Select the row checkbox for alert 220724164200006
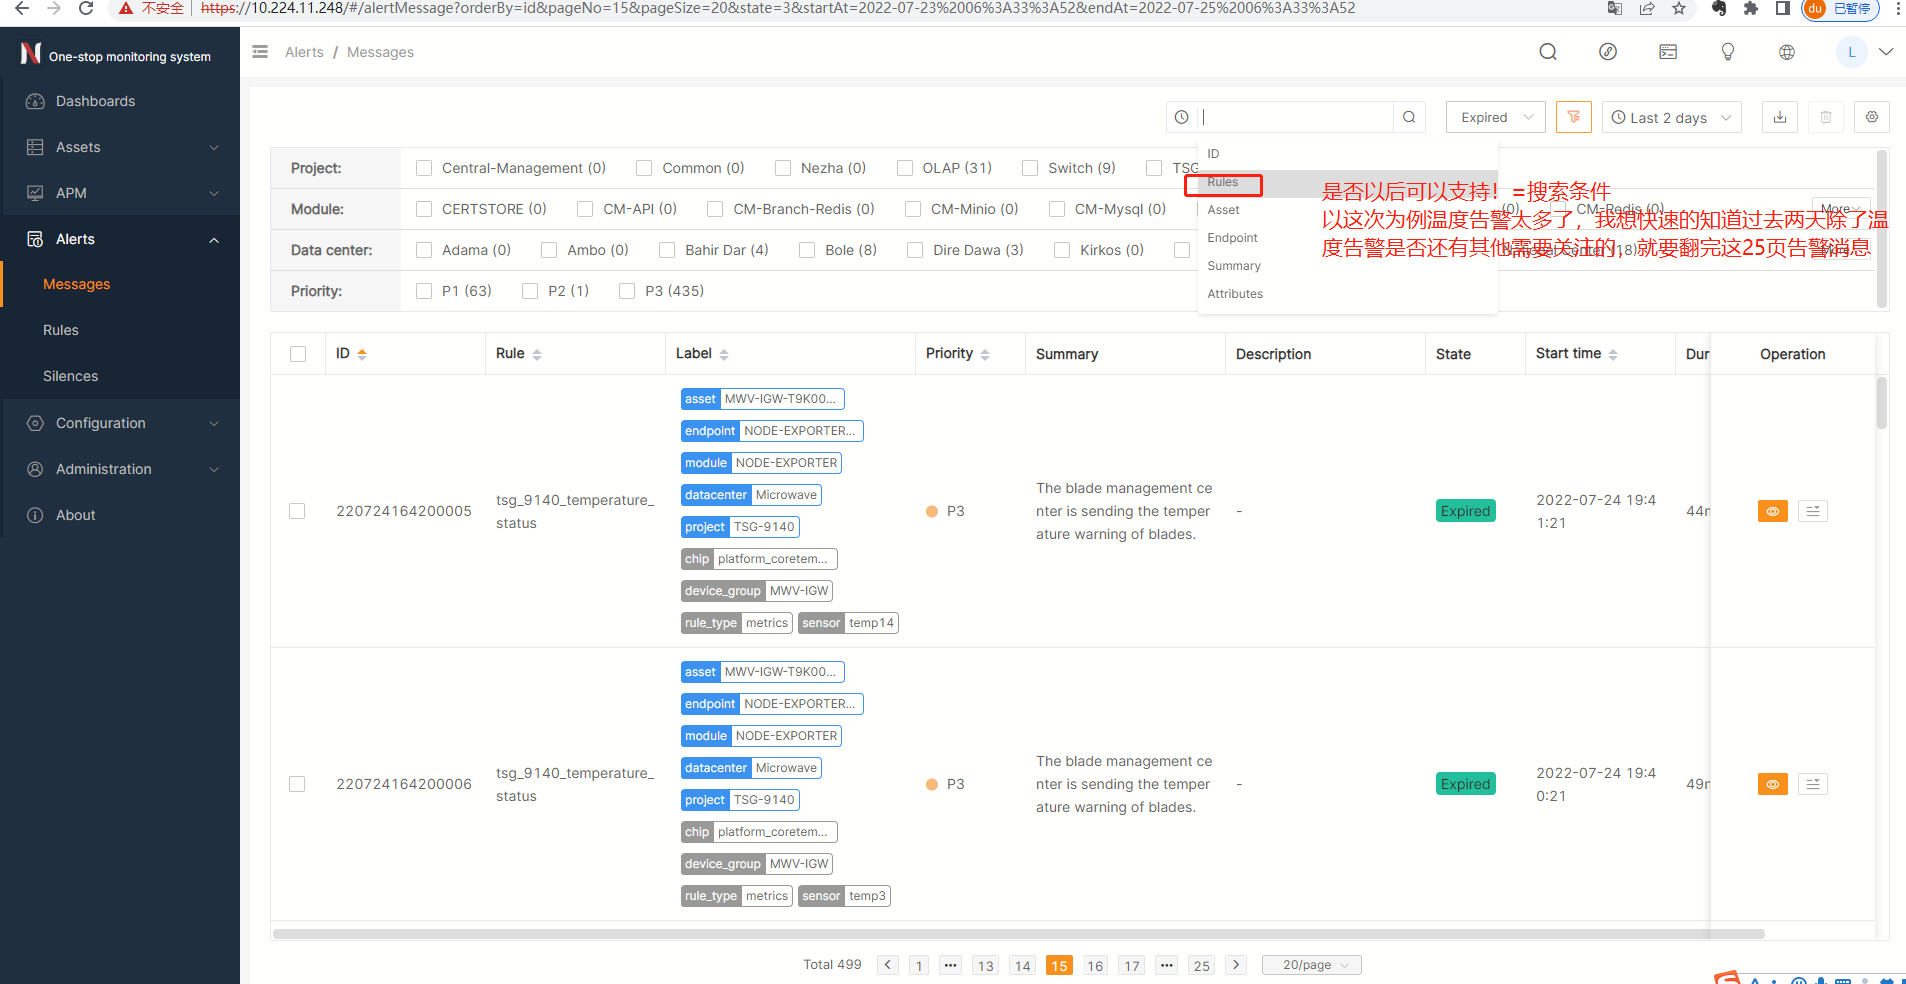This screenshot has width=1906, height=984. [x=297, y=784]
